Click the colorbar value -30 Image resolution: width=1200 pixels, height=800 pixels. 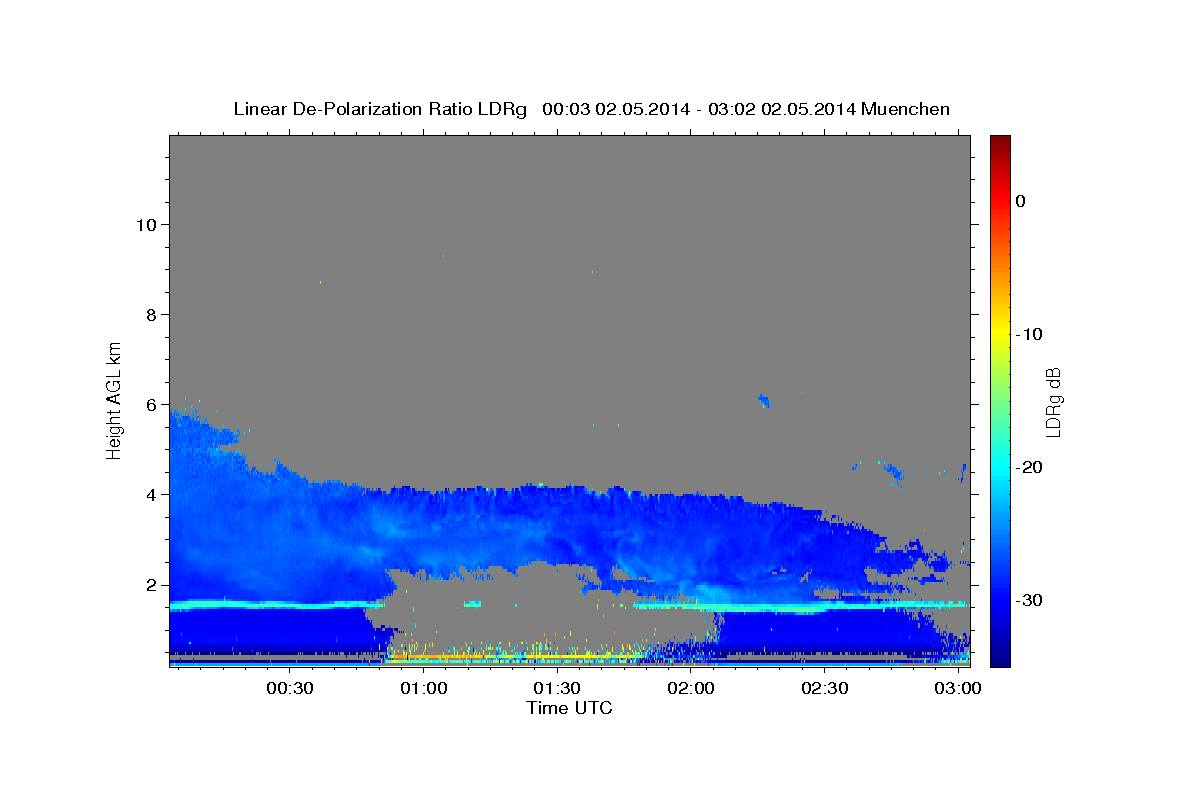[x=1029, y=600]
